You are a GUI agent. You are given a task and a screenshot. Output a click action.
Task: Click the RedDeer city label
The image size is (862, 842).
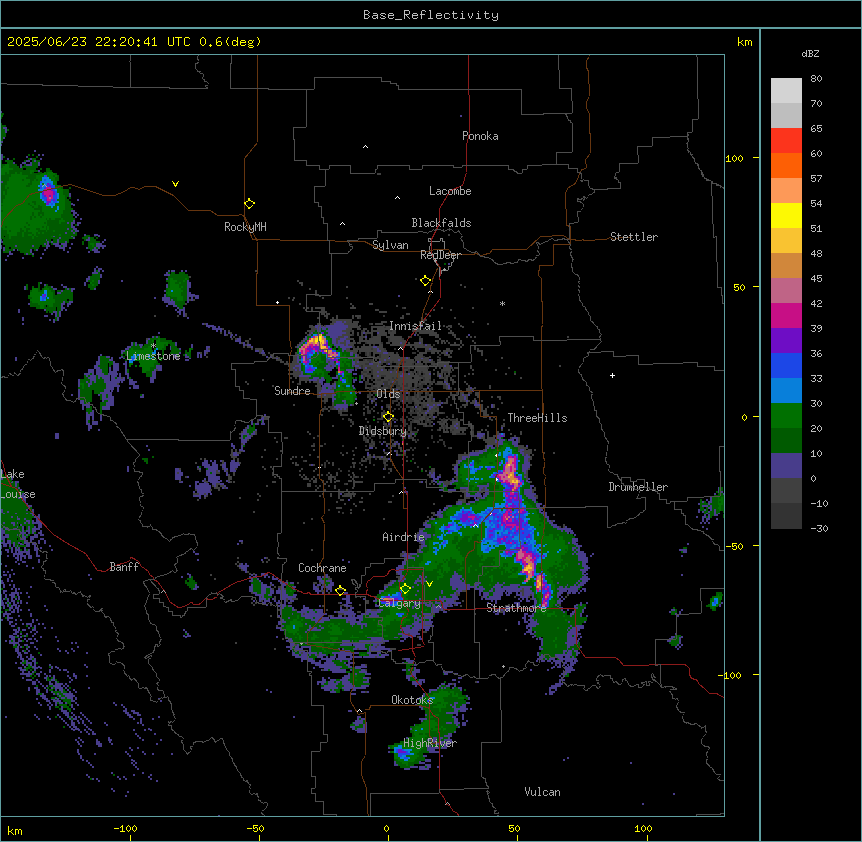click(440, 255)
